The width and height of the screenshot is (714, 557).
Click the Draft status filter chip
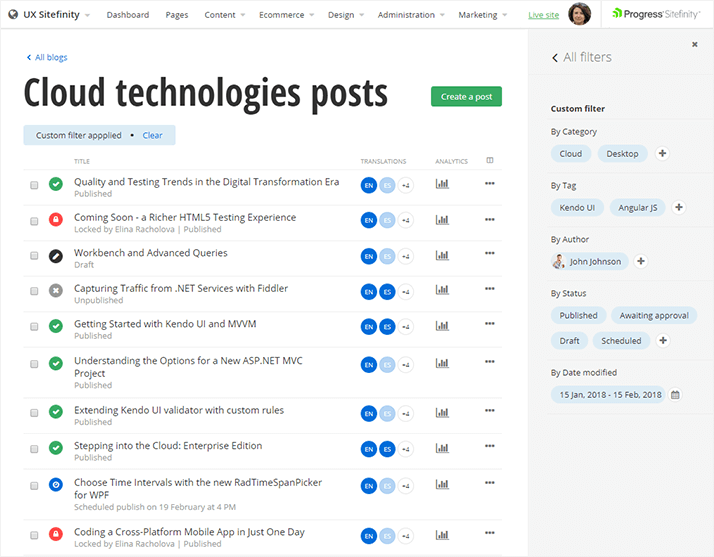pyautogui.click(x=569, y=341)
